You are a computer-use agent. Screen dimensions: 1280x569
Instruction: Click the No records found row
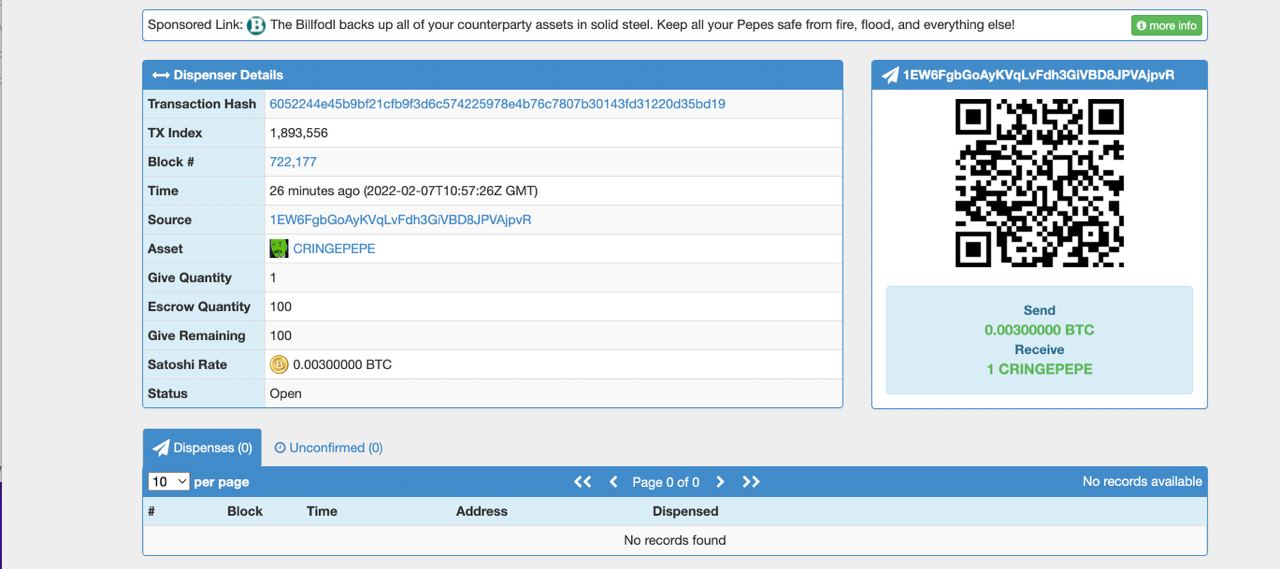pyautogui.click(x=675, y=540)
